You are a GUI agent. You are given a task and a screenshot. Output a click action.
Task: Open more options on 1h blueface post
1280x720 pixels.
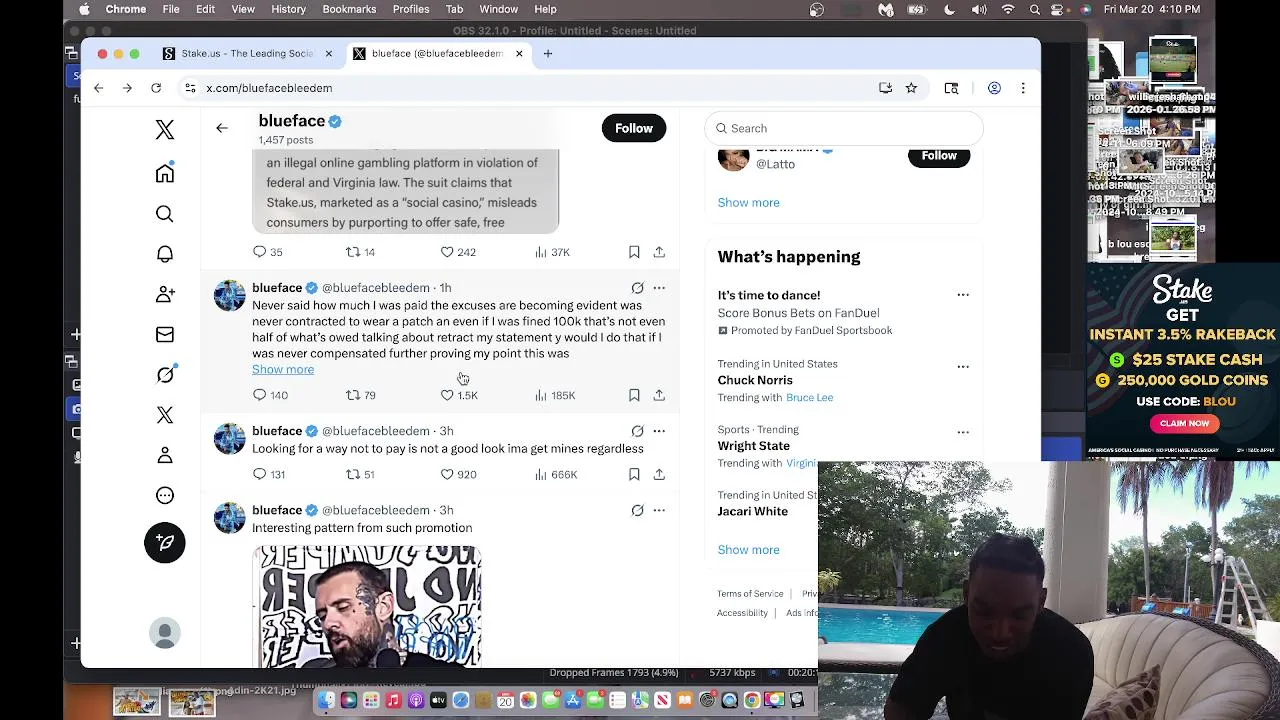click(659, 288)
